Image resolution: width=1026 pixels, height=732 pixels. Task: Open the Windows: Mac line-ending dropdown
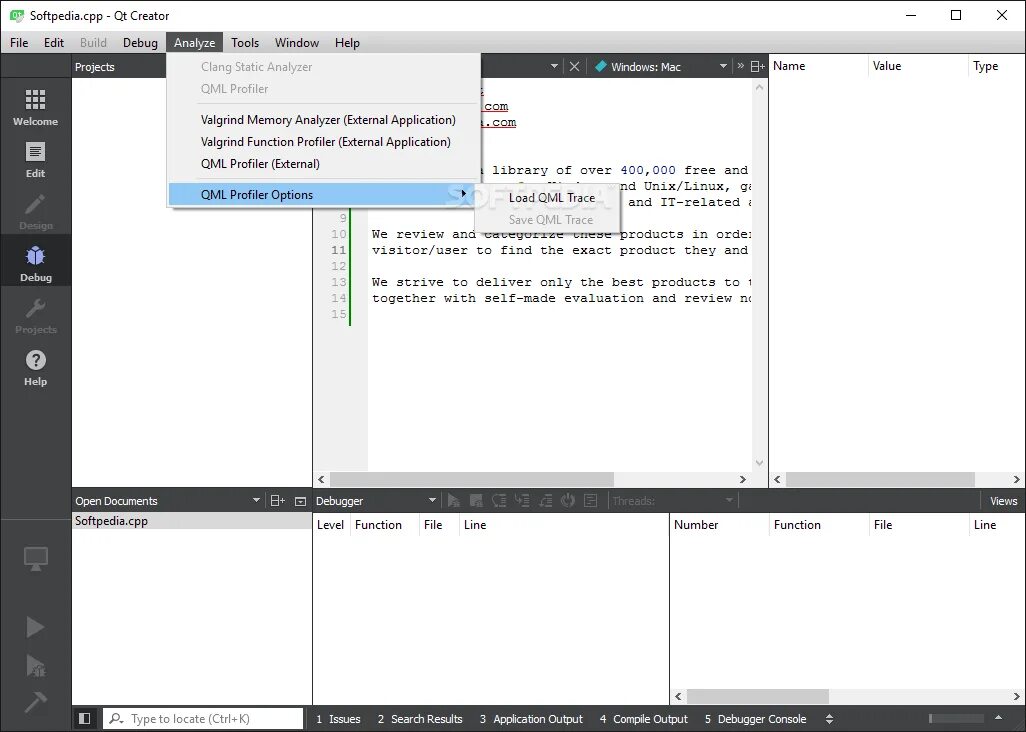click(723, 67)
